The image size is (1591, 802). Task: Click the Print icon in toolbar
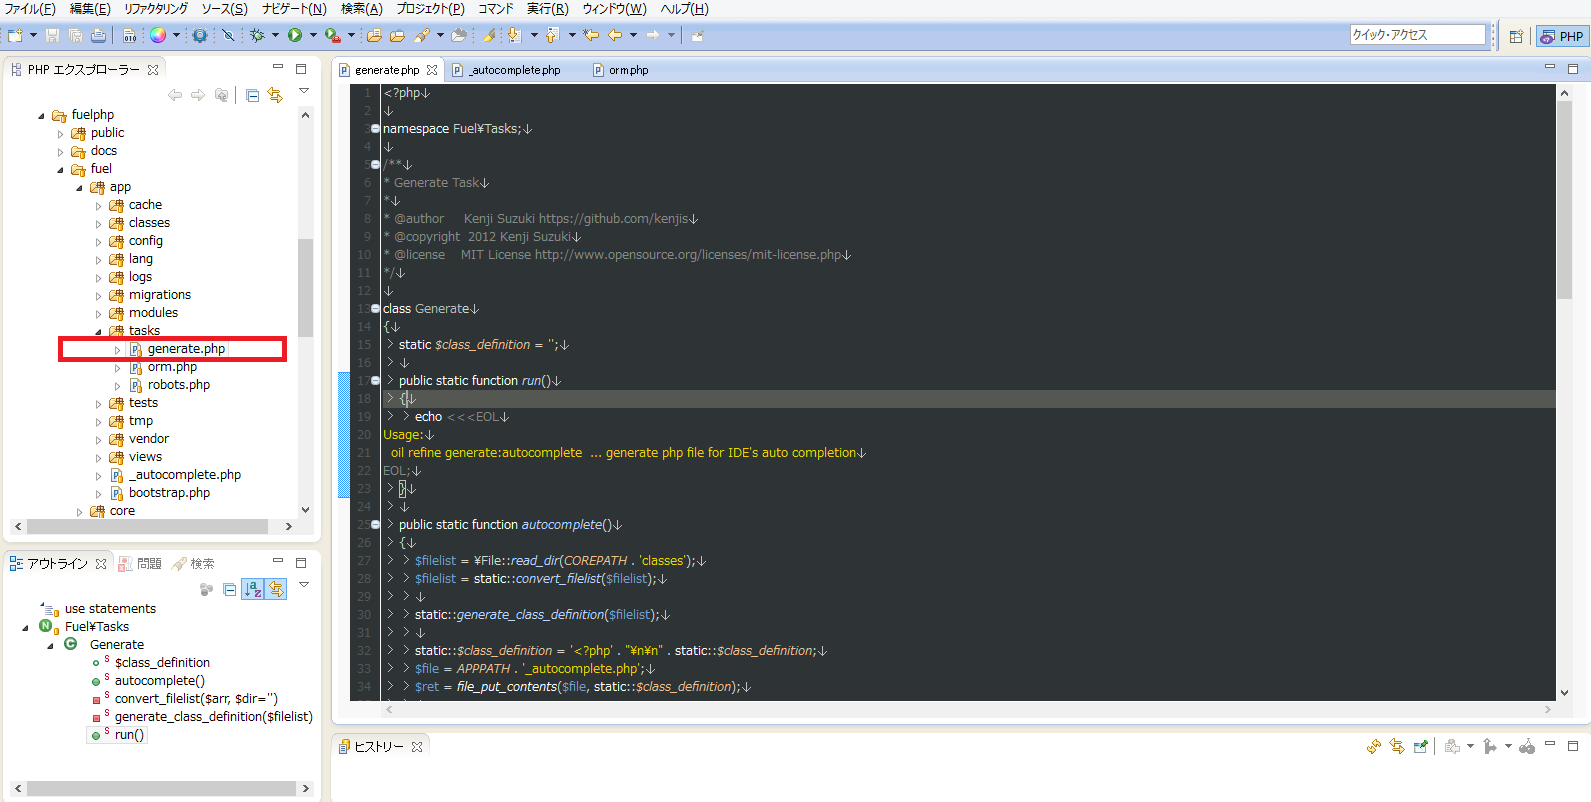click(x=98, y=35)
